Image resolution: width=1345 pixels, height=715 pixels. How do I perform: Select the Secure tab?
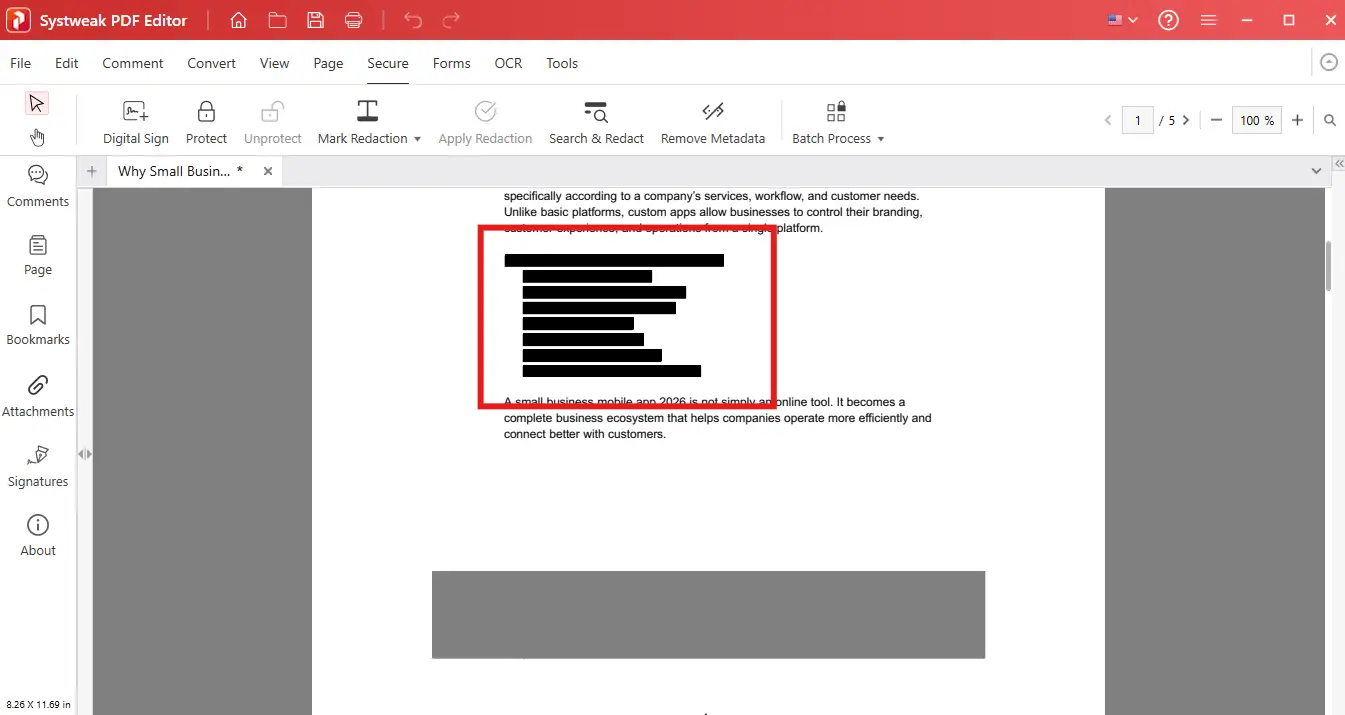pos(388,63)
